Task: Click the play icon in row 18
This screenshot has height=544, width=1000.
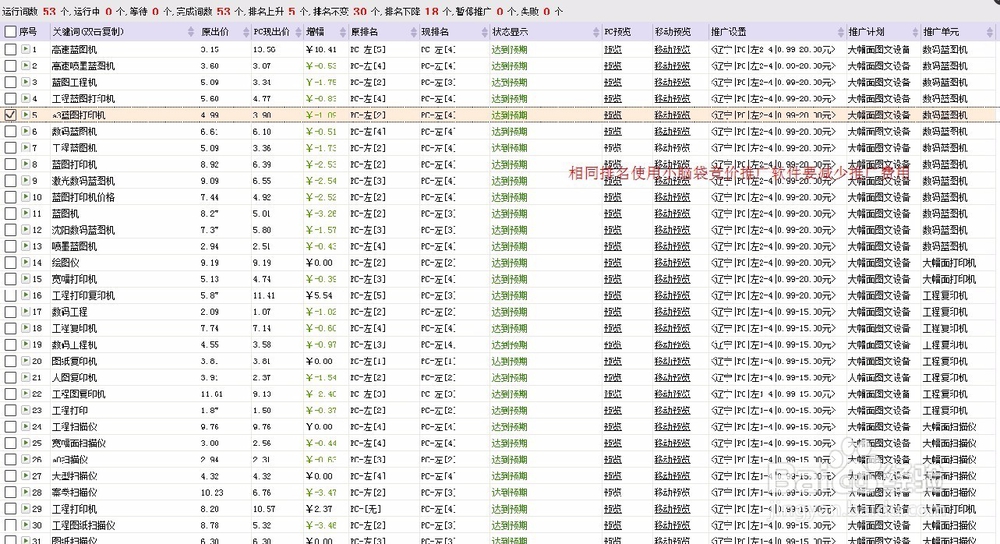Action: [26, 328]
